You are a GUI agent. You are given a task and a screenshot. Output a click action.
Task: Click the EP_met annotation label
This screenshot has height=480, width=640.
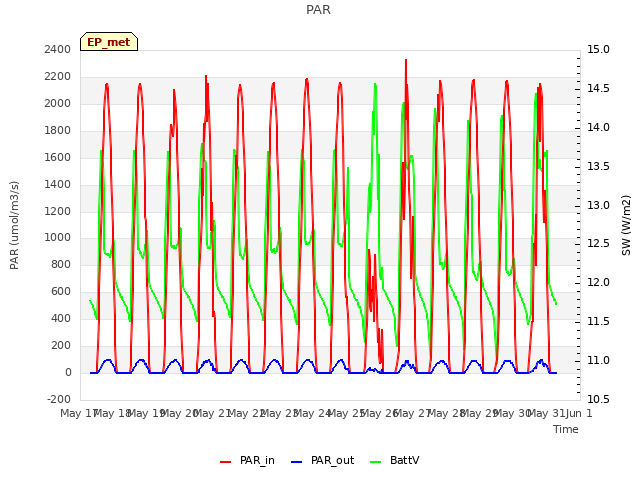[109, 42]
